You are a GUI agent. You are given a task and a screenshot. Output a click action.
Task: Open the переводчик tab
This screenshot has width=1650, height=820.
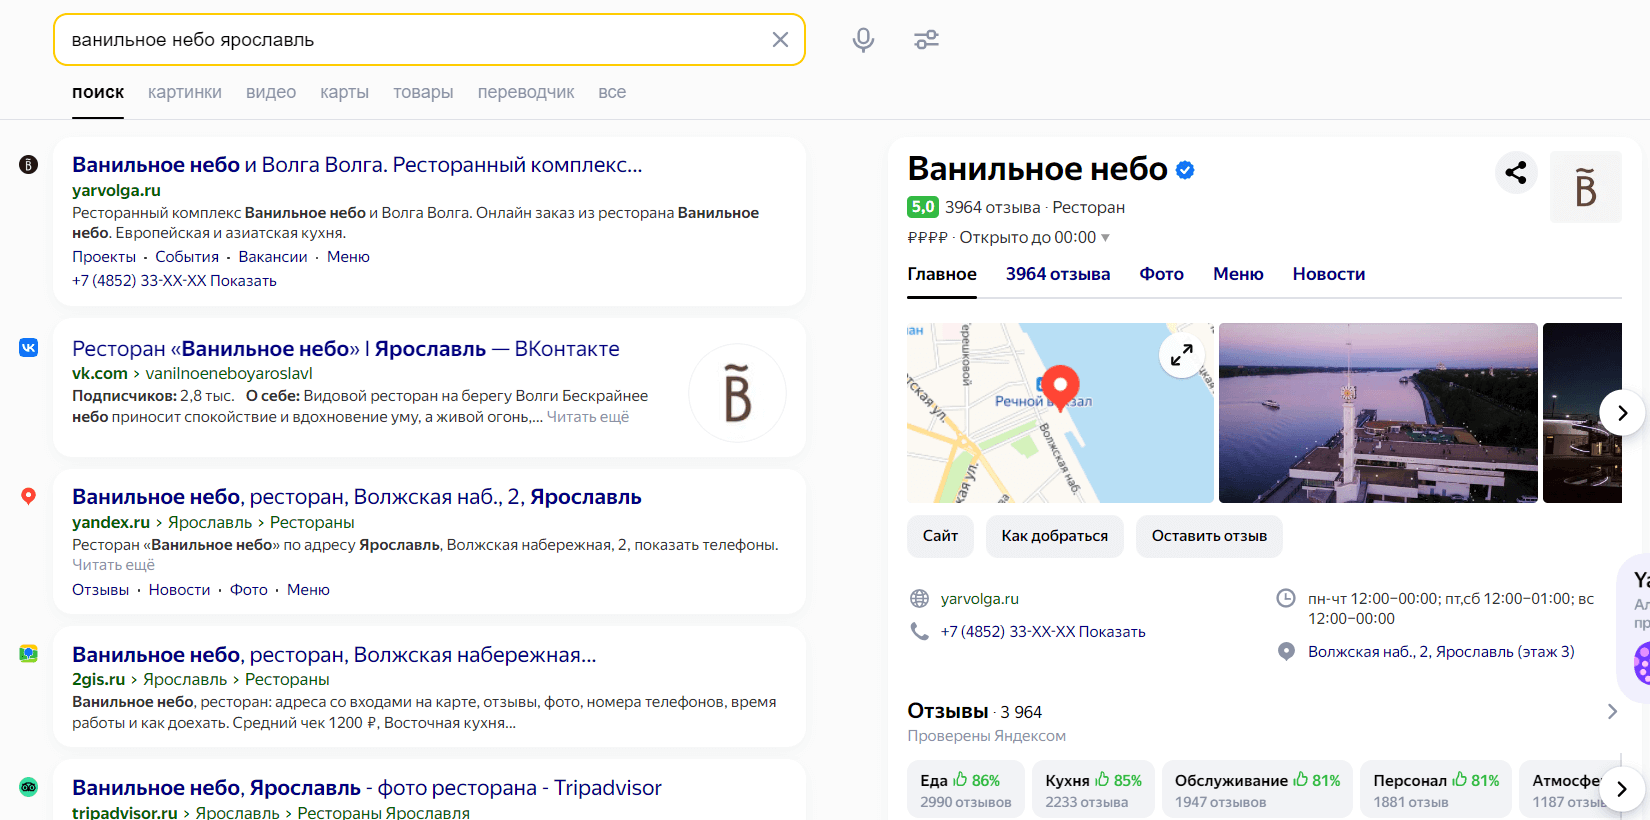526,92
